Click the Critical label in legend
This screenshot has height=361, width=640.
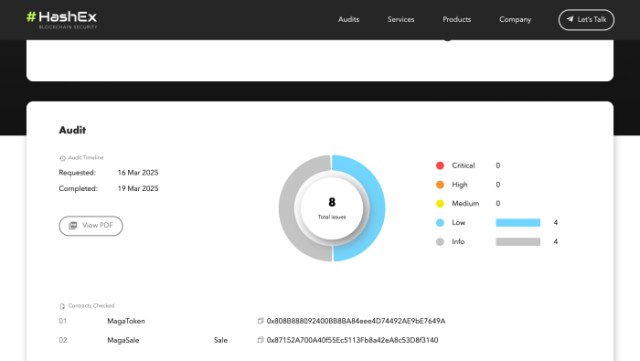(463, 165)
